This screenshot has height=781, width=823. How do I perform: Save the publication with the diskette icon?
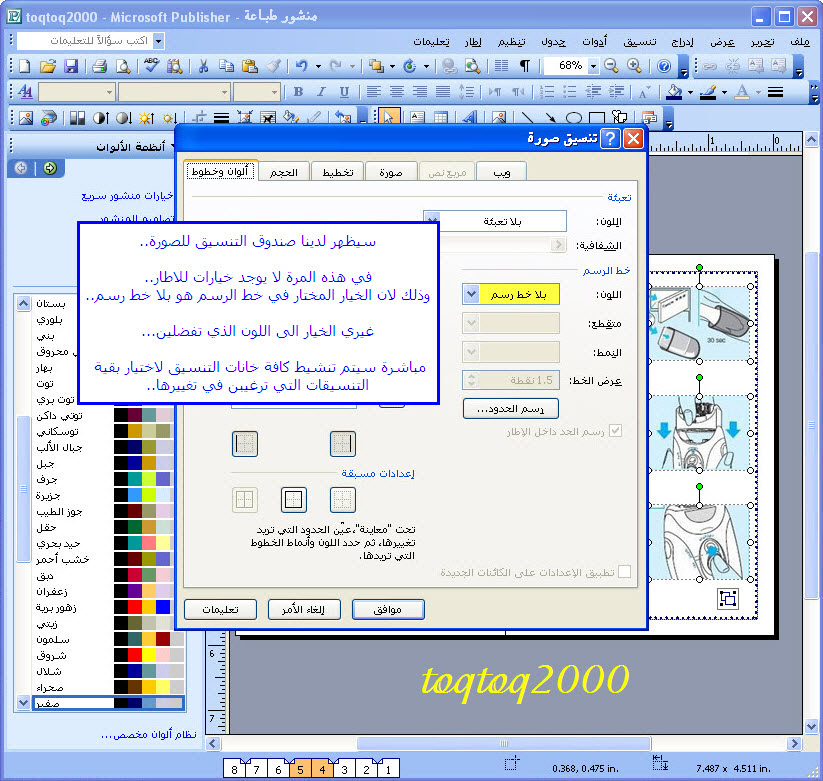[x=71, y=66]
